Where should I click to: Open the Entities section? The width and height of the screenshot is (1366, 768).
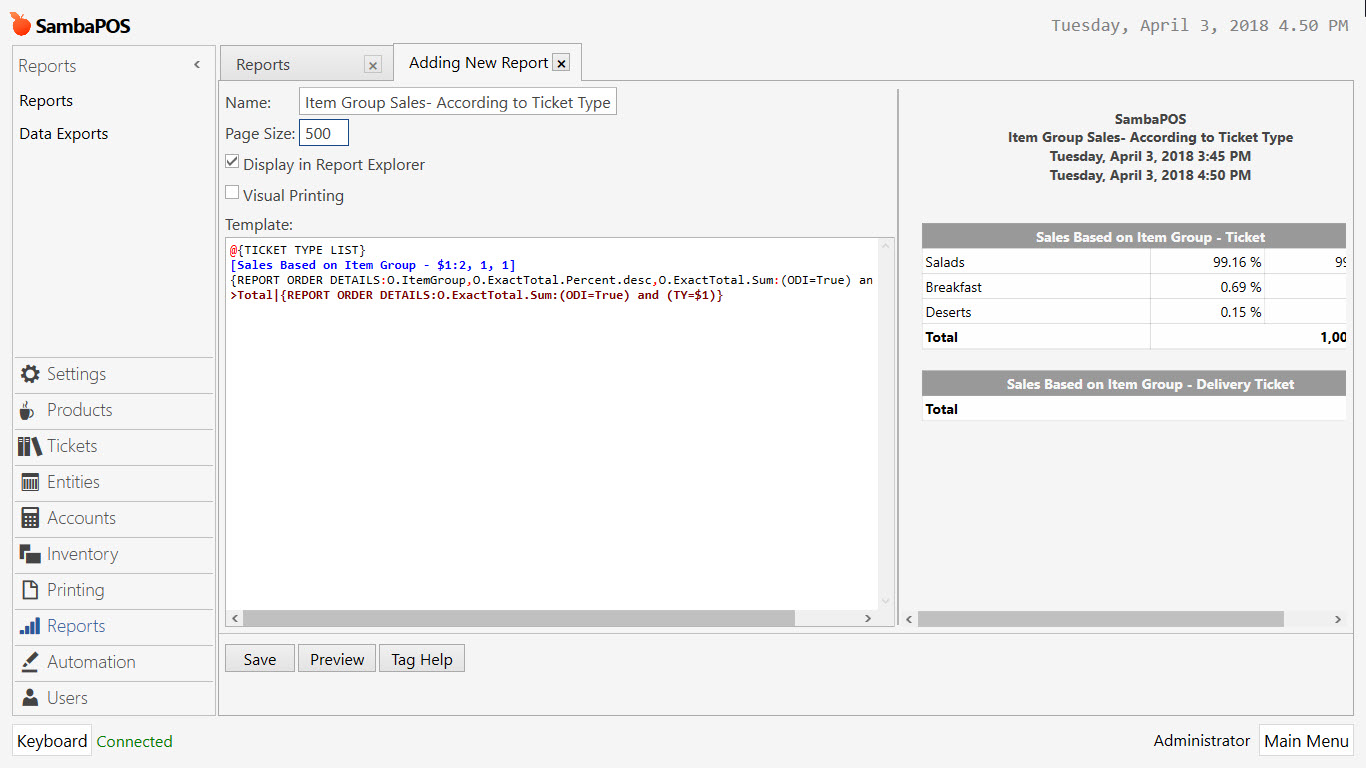(x=73, y=483)
